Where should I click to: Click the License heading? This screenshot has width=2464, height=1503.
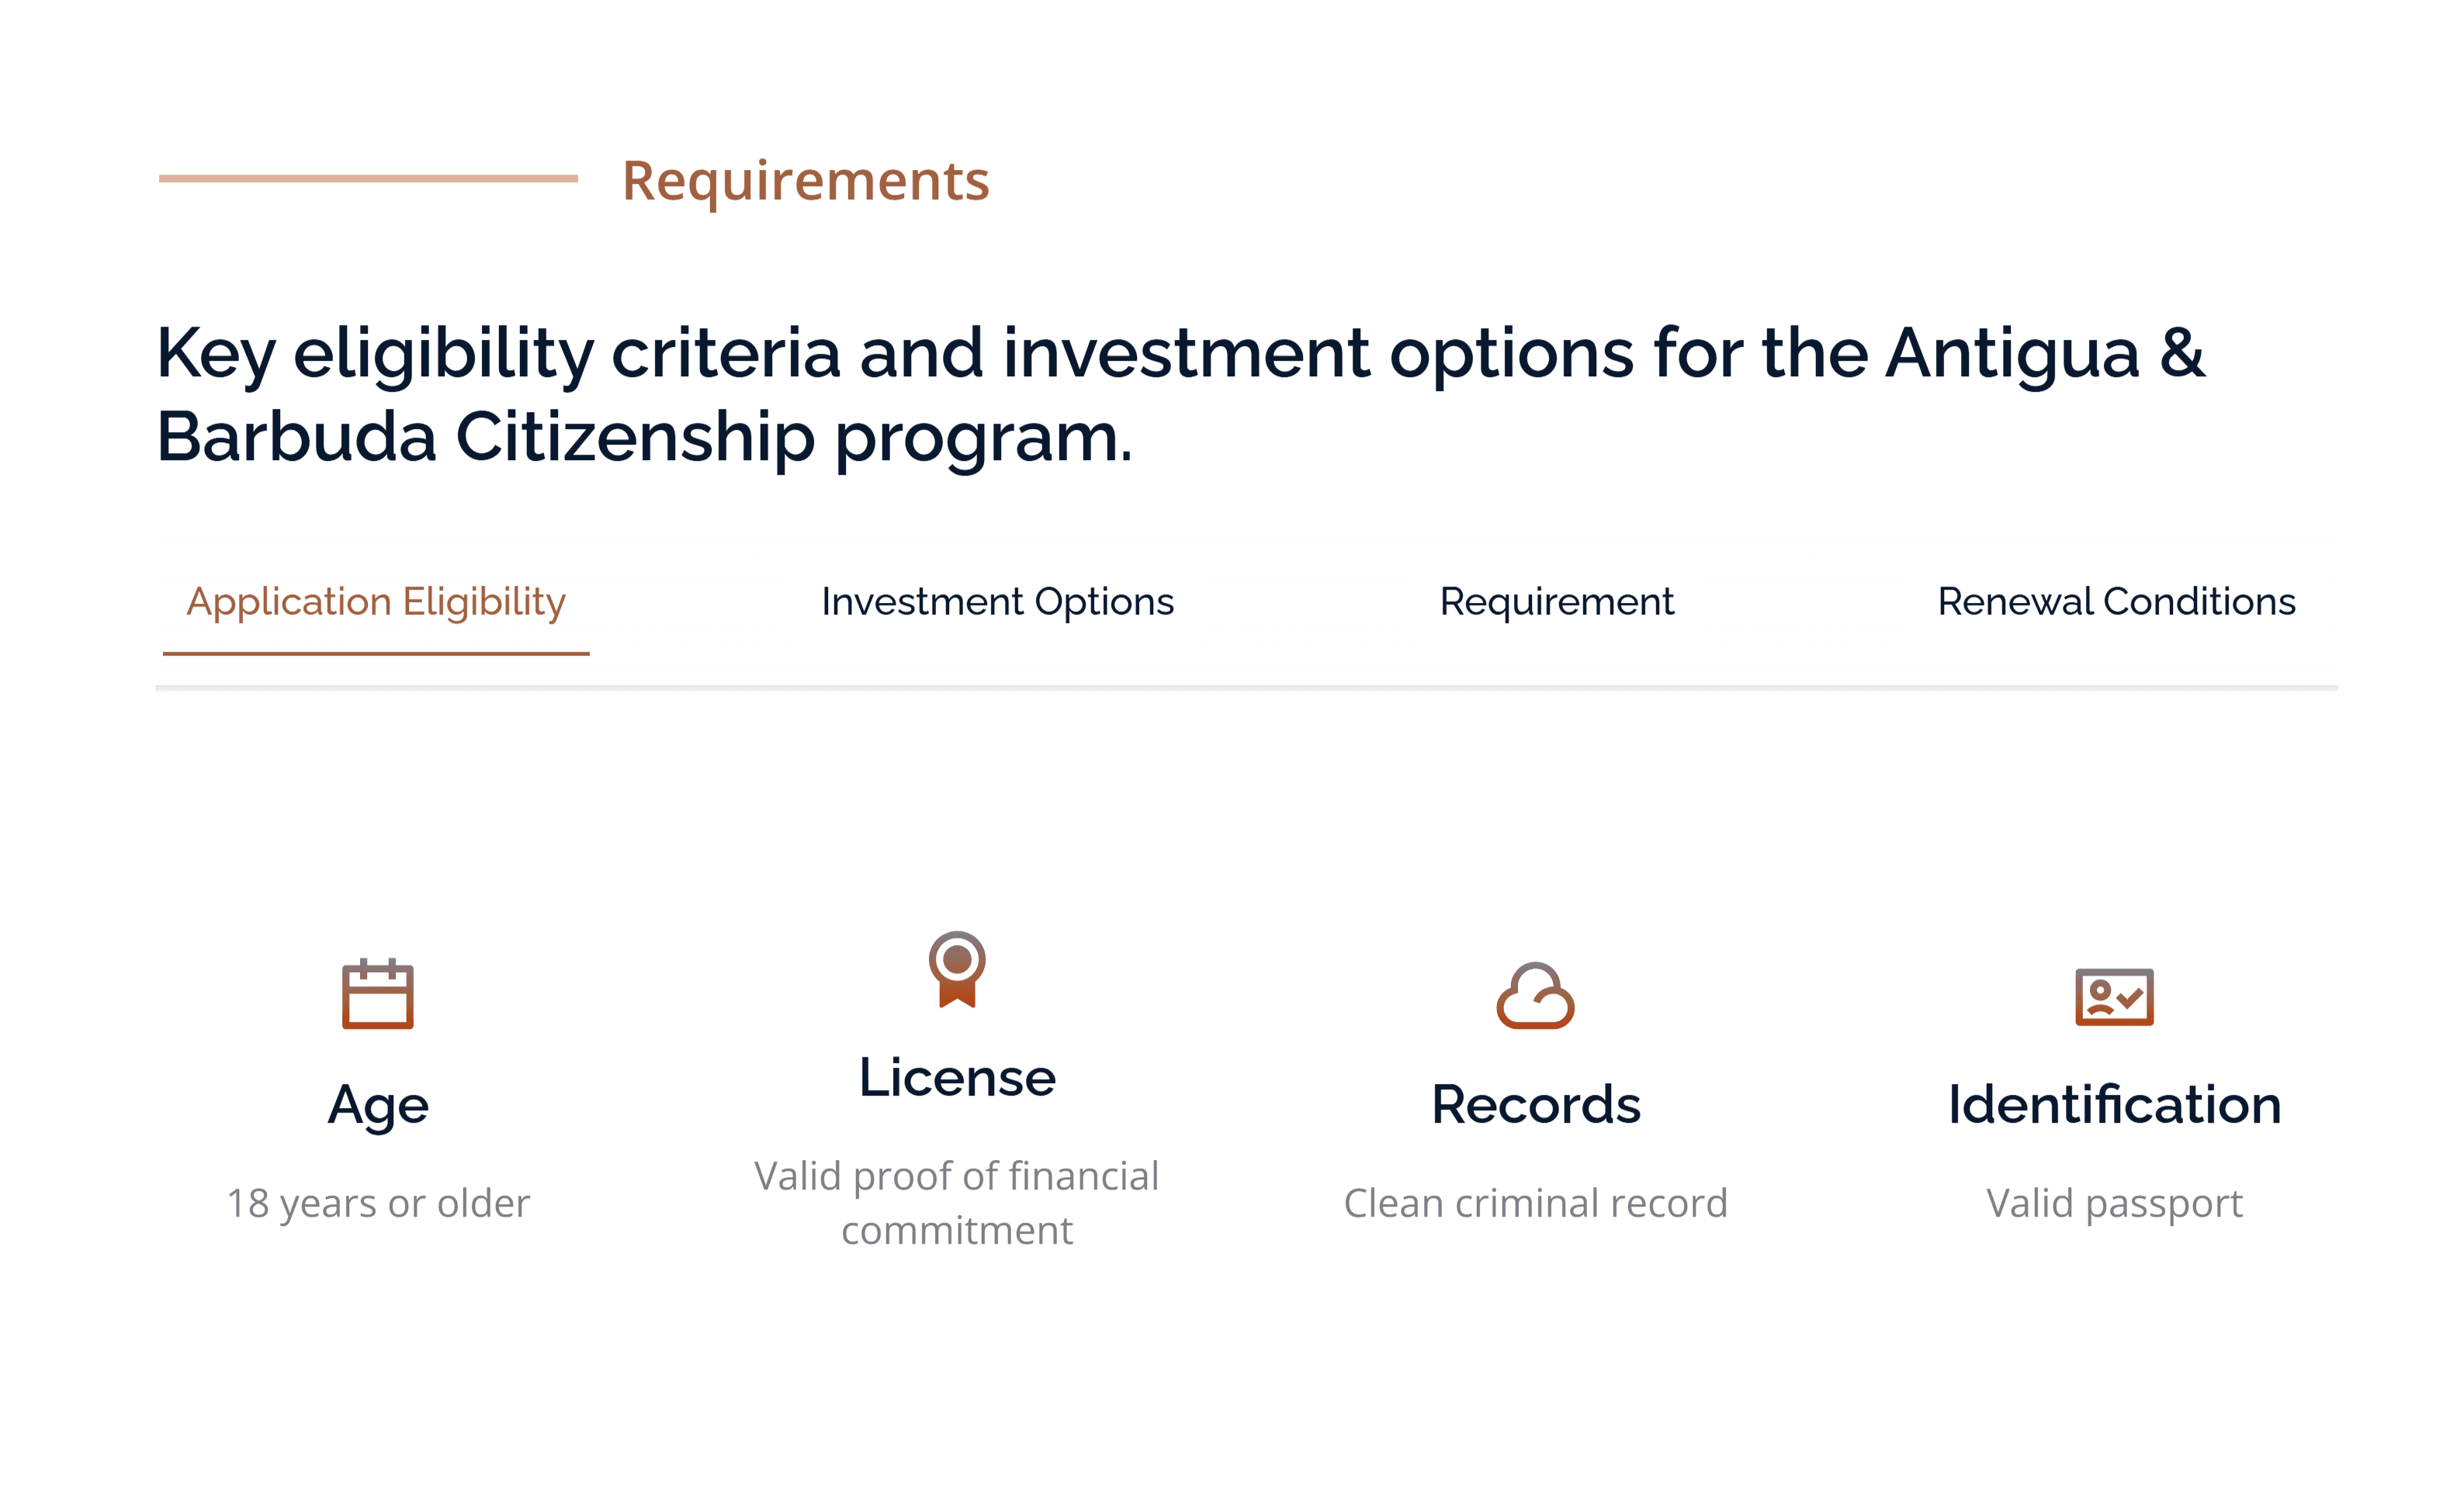pos(957,1078)
